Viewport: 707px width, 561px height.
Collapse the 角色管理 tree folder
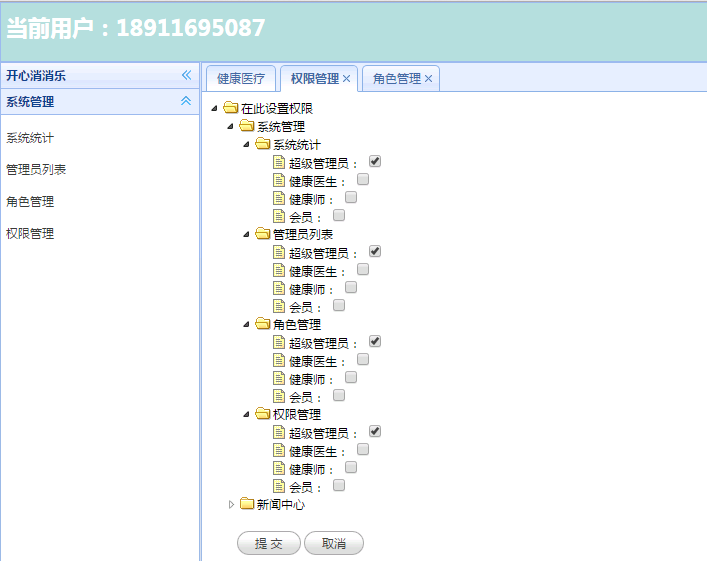(x=246, y=324)
